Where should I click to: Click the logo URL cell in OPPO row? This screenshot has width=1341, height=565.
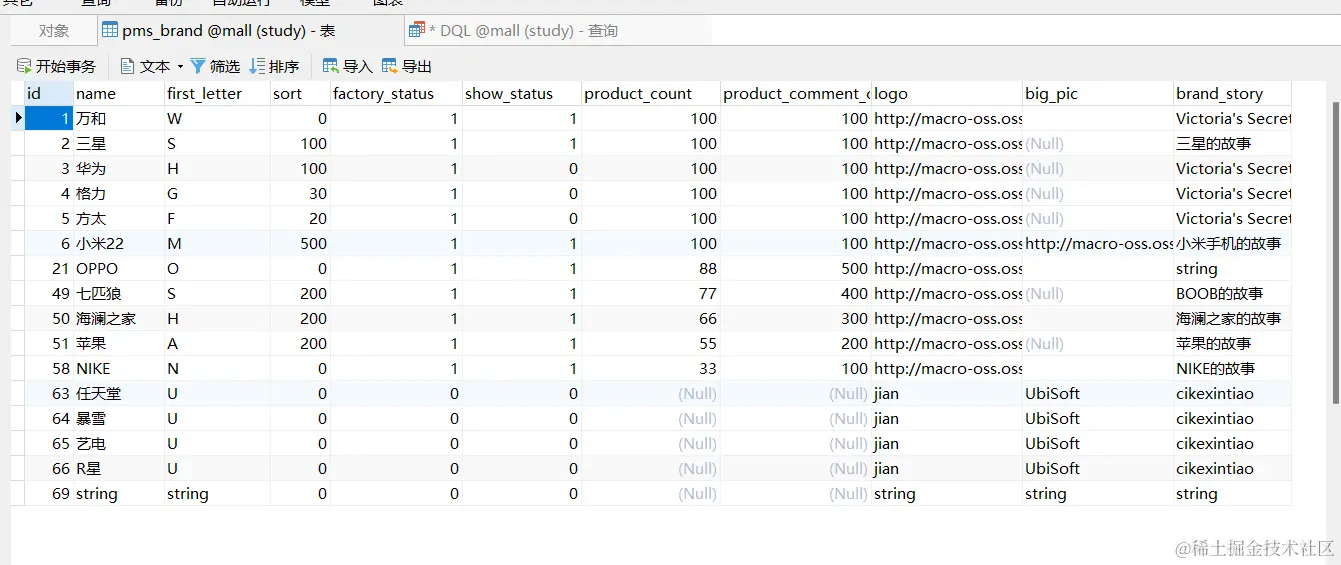[x=946, y=268]
